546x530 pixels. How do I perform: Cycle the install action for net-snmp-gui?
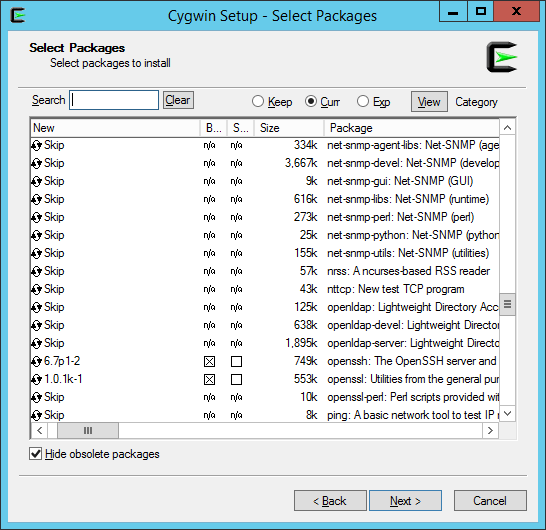click(x=37, y=181)
